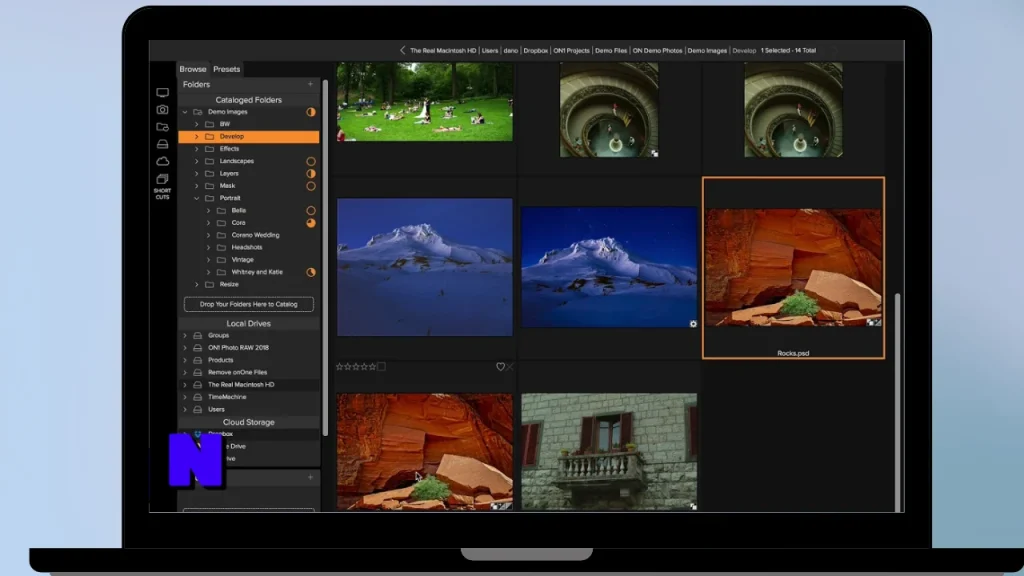Viewport: 1024px width, 576px height.
Task: Add a folder with Folders plus icon
Action: tap(310, 84)
